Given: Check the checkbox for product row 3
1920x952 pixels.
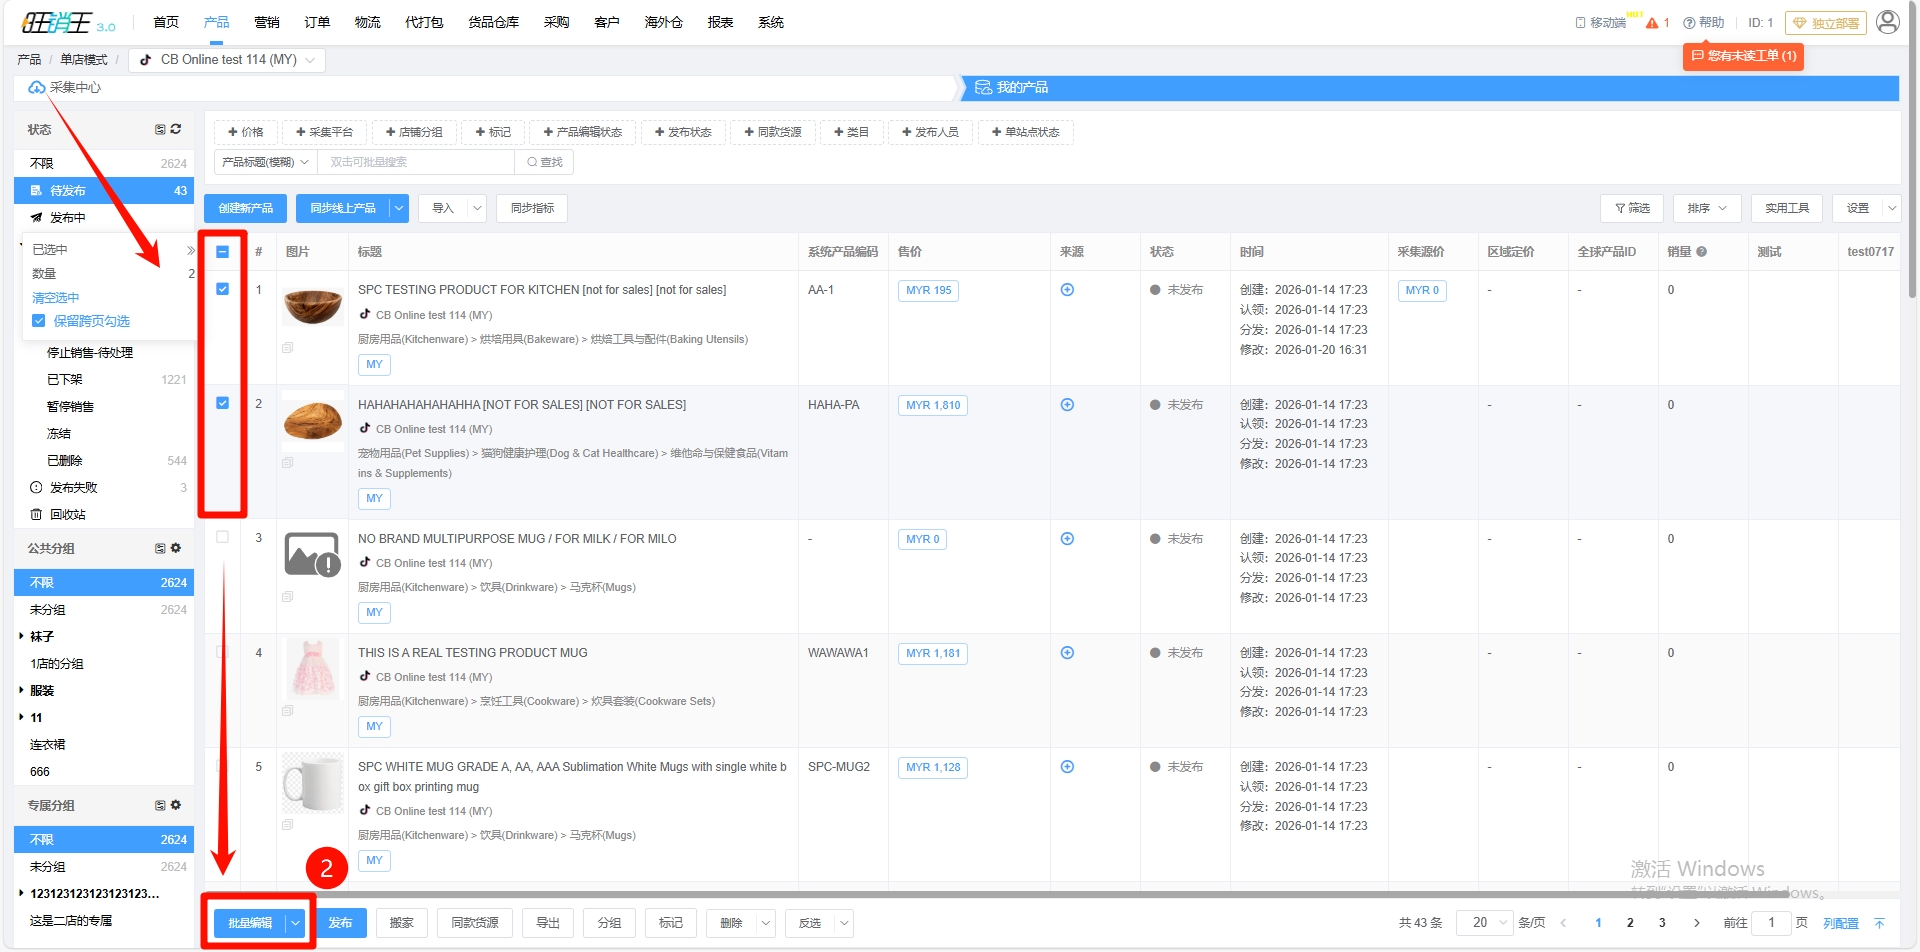Looking at the screenshot, I should click(222, 537).
